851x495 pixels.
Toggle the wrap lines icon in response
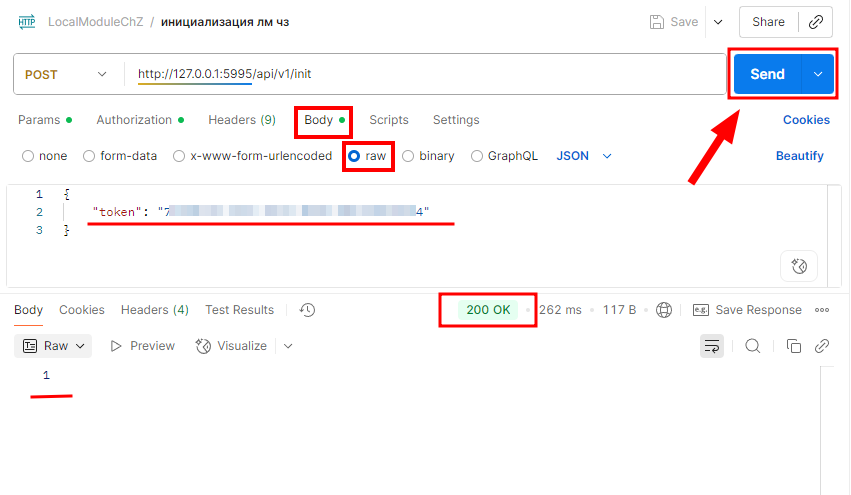click(712, 346)
